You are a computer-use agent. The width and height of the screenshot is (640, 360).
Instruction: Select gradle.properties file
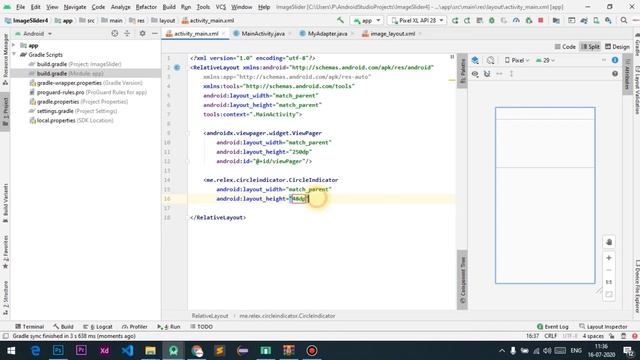[x=79, y=102]
